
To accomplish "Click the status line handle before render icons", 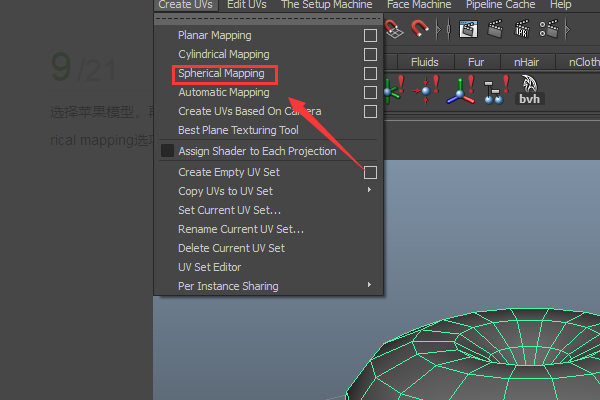I will pyautogui.click(x=448, y=29).
